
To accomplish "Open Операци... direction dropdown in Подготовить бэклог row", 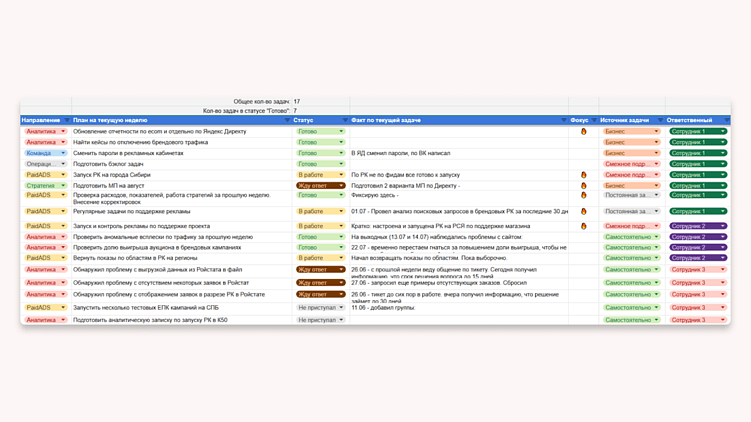I will click(x=46, y=164).
